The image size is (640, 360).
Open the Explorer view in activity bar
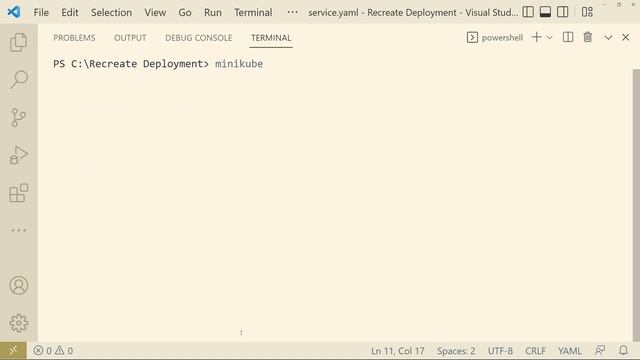click(18, 42)
